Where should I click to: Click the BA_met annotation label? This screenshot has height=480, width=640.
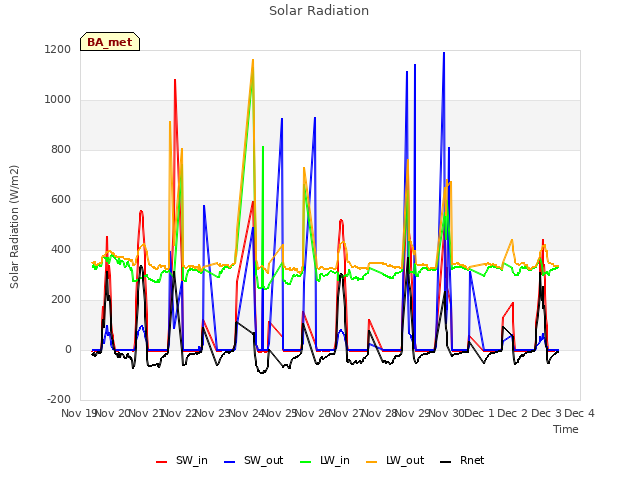click(110, 42)
